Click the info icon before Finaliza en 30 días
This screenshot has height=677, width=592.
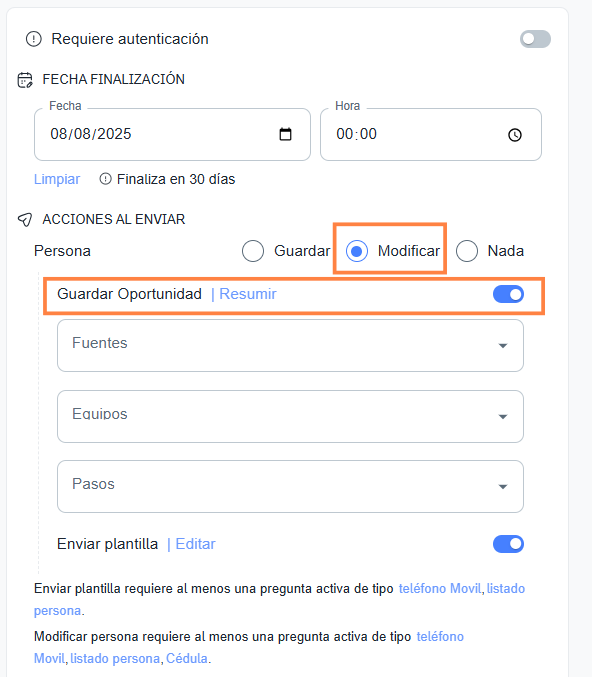(x=105, y=179)
